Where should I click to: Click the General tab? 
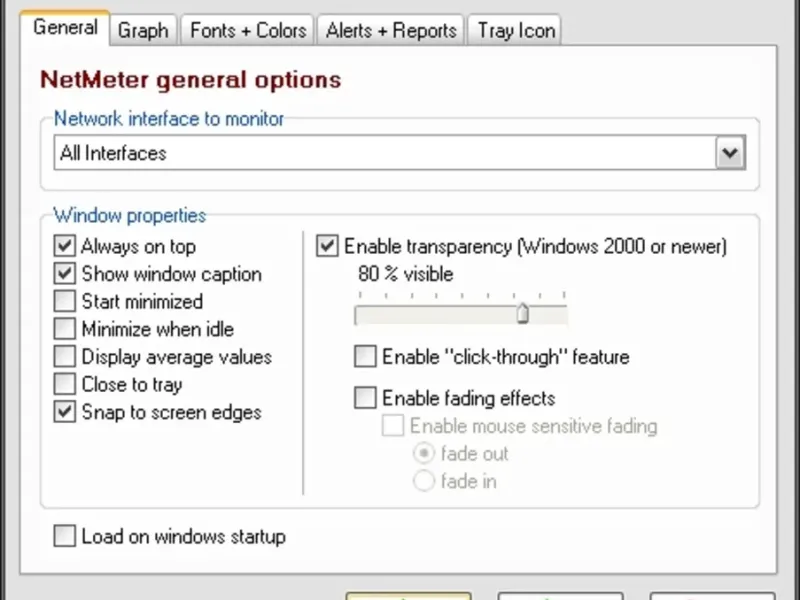[x=65, y=27]
